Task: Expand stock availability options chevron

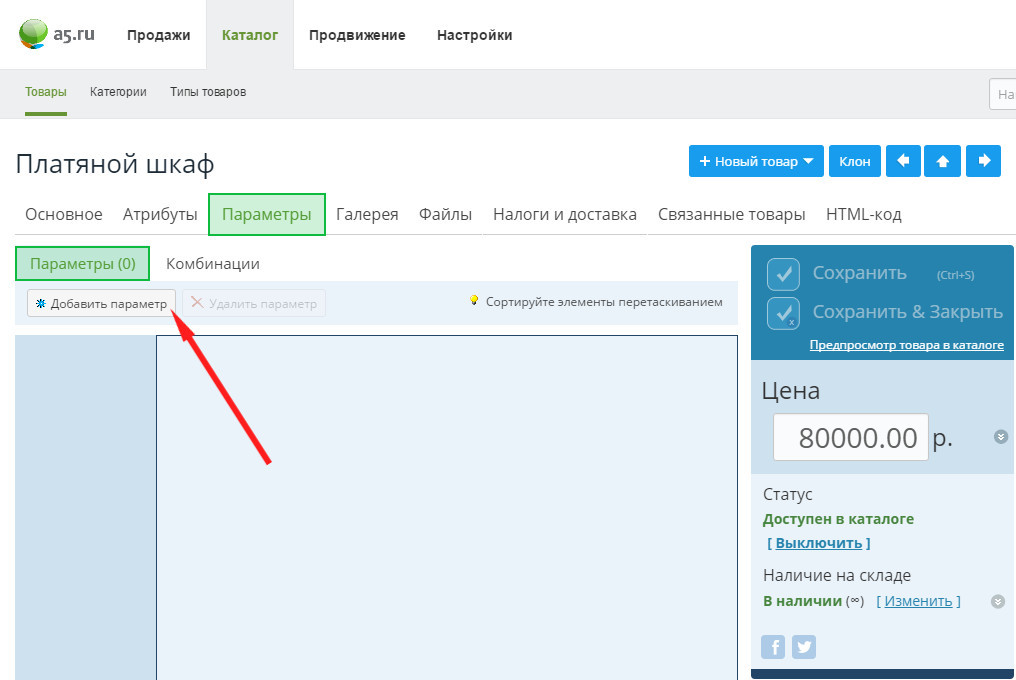Action: tap(998, 602)
